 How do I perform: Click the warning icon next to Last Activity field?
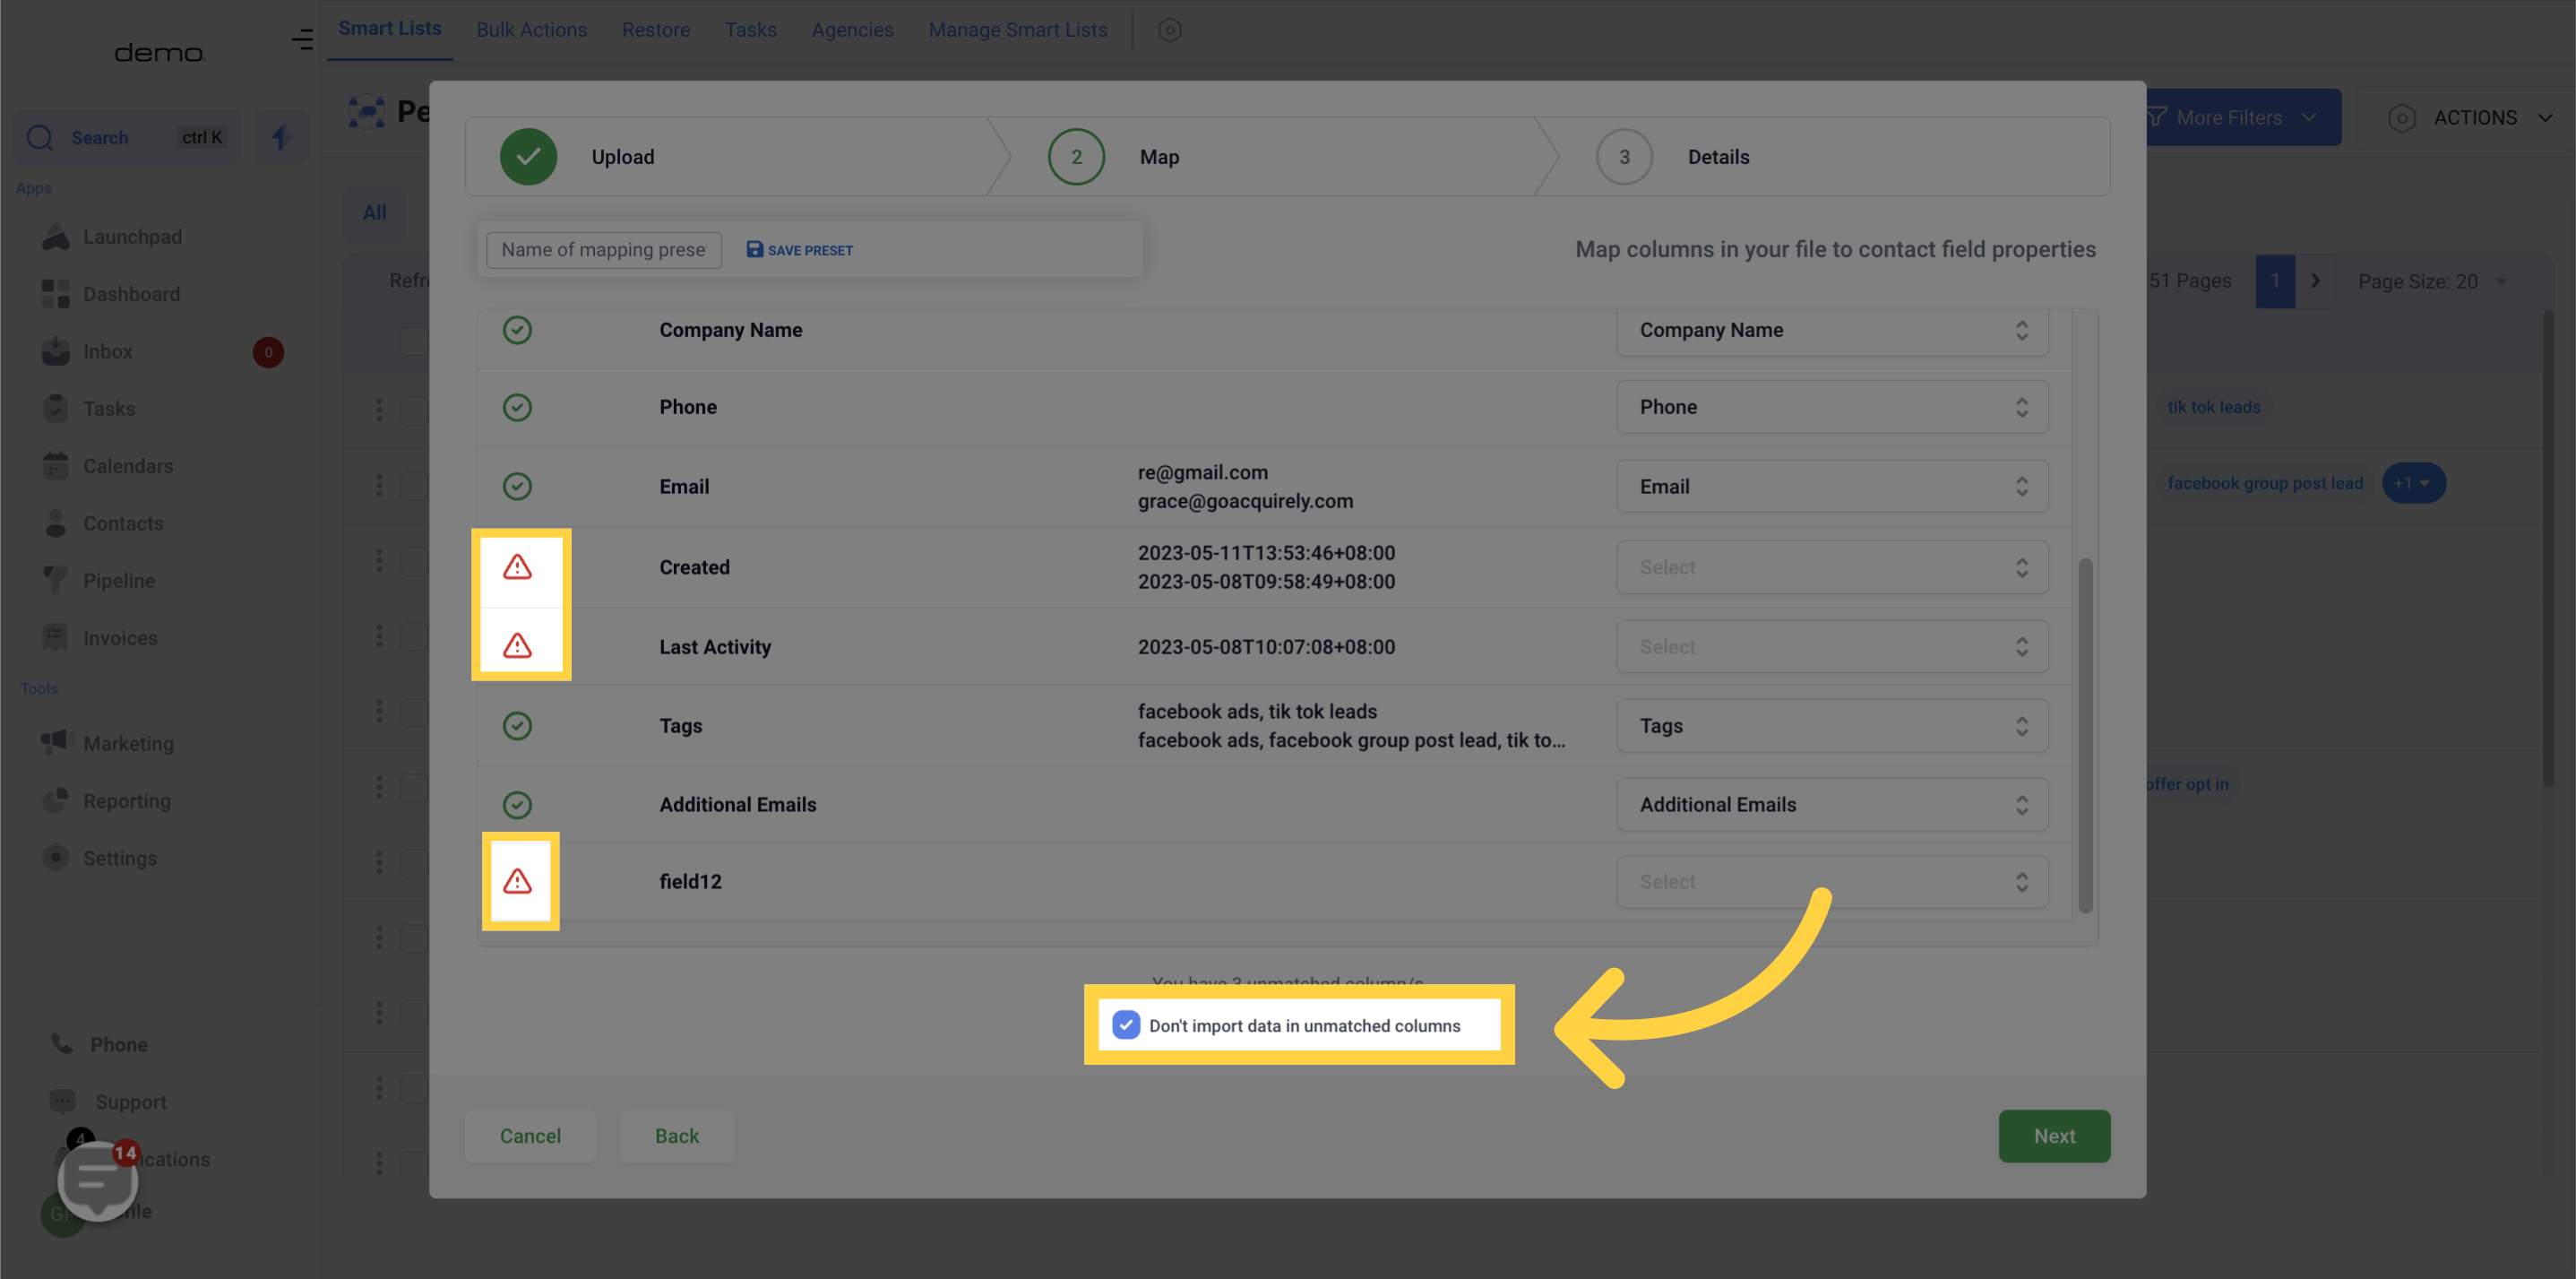click(x=519, y=644)
